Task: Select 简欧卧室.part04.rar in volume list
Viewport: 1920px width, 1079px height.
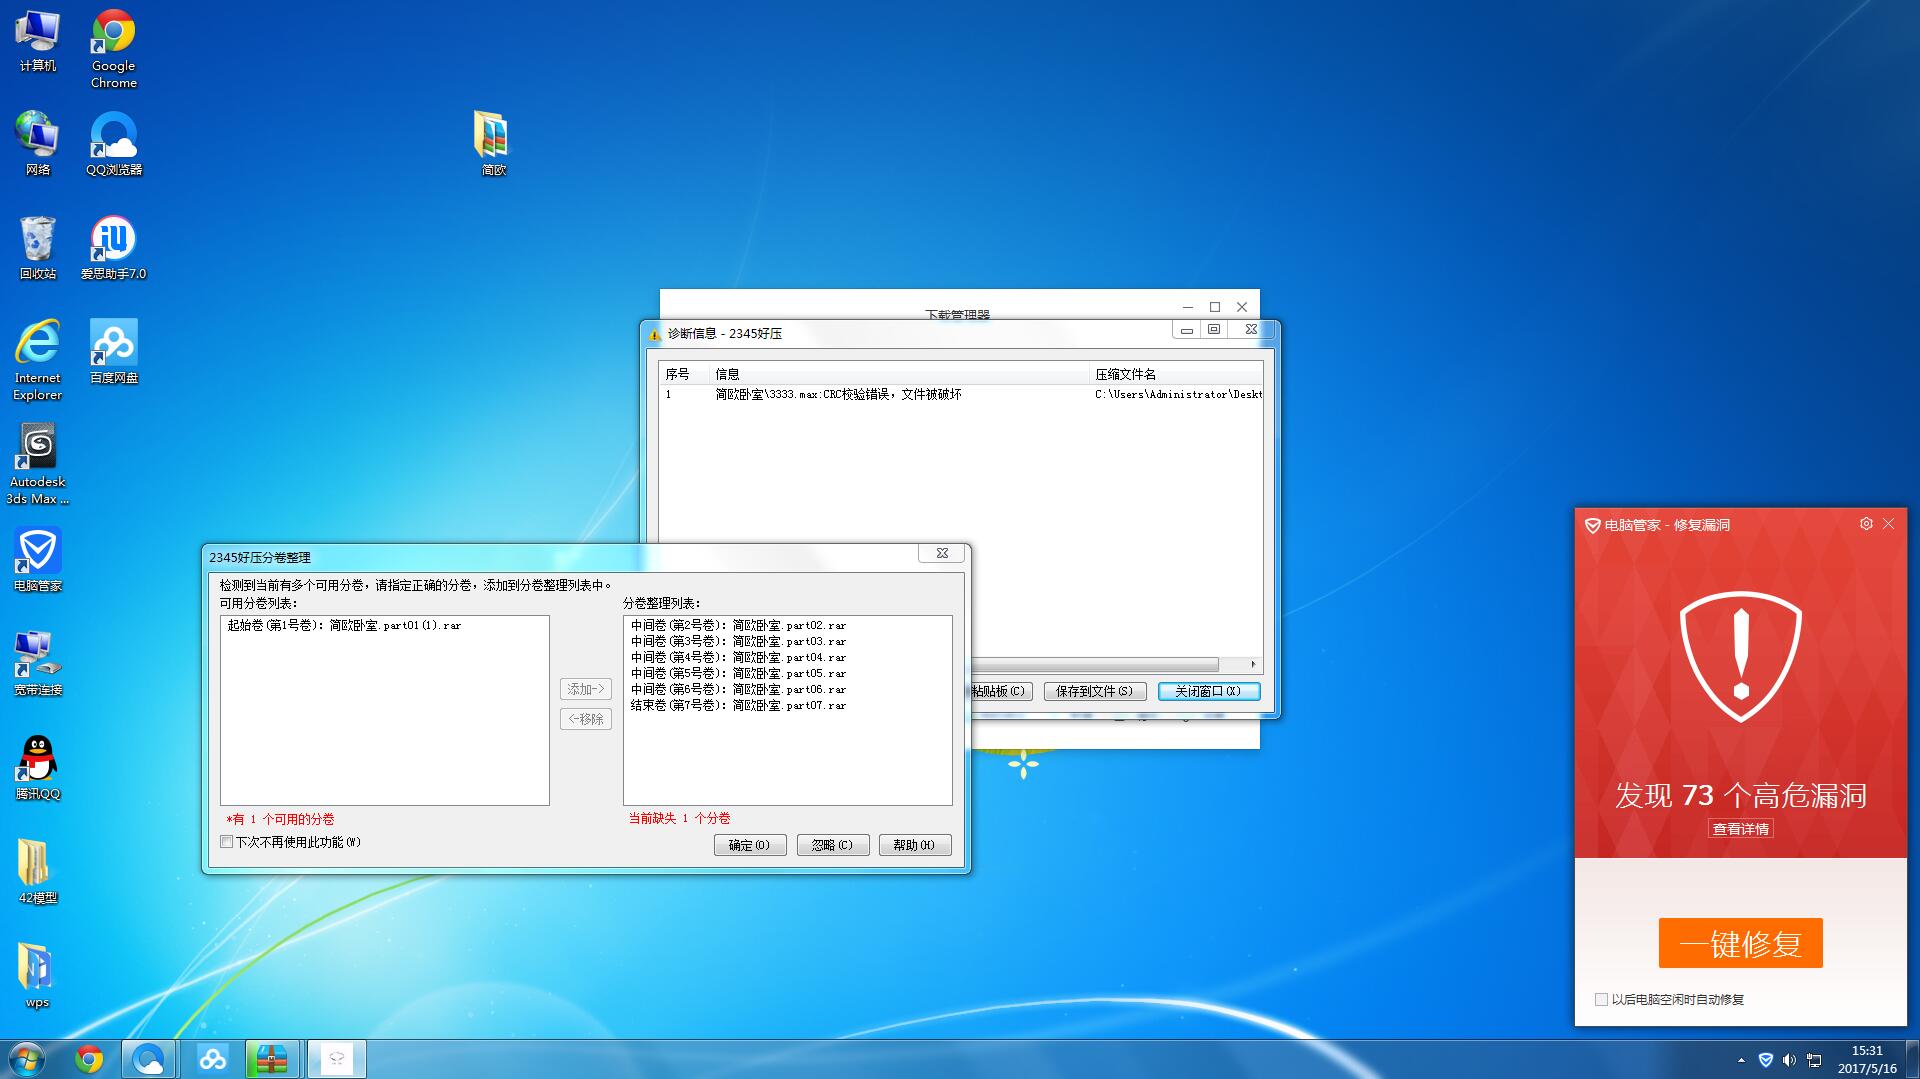Action: pyautogui.click(x=738, y=657)
